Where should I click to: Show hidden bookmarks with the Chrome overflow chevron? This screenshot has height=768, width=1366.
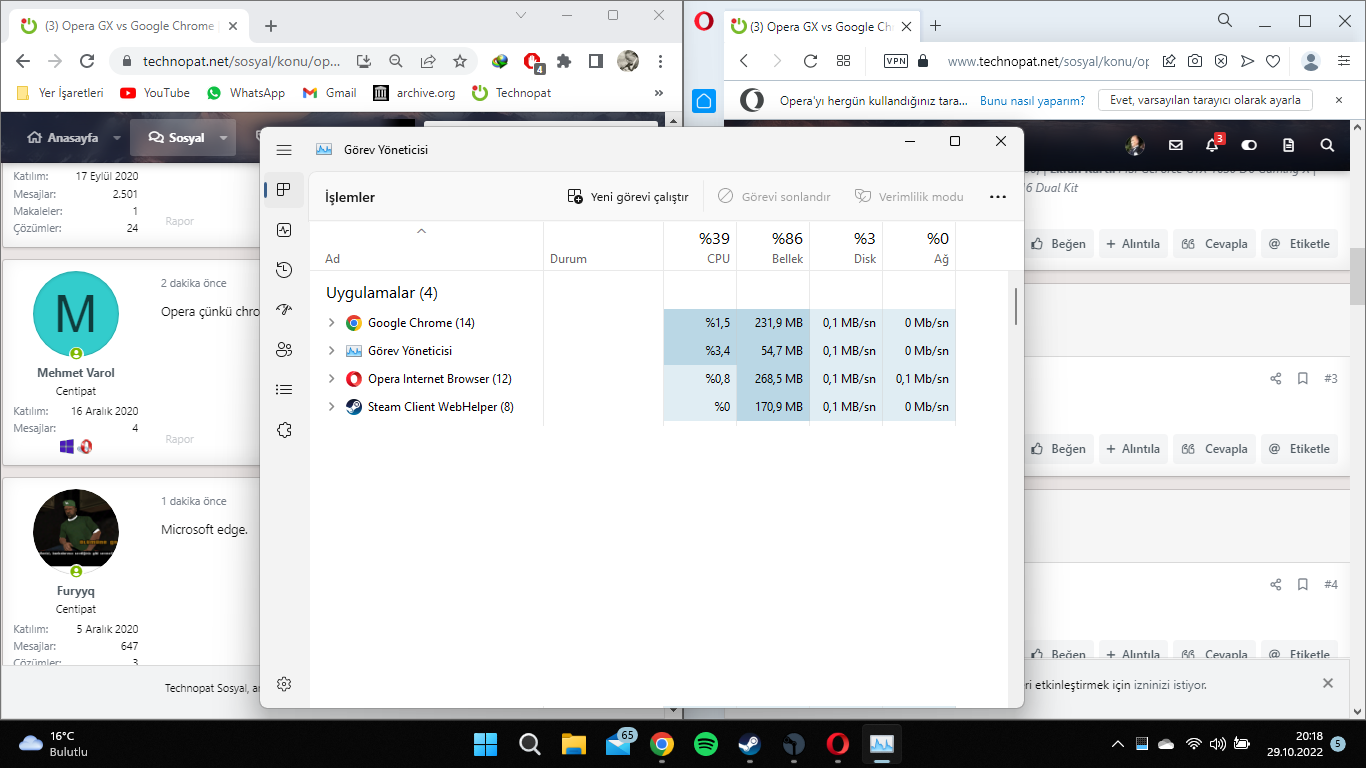(x=659, y=93)
